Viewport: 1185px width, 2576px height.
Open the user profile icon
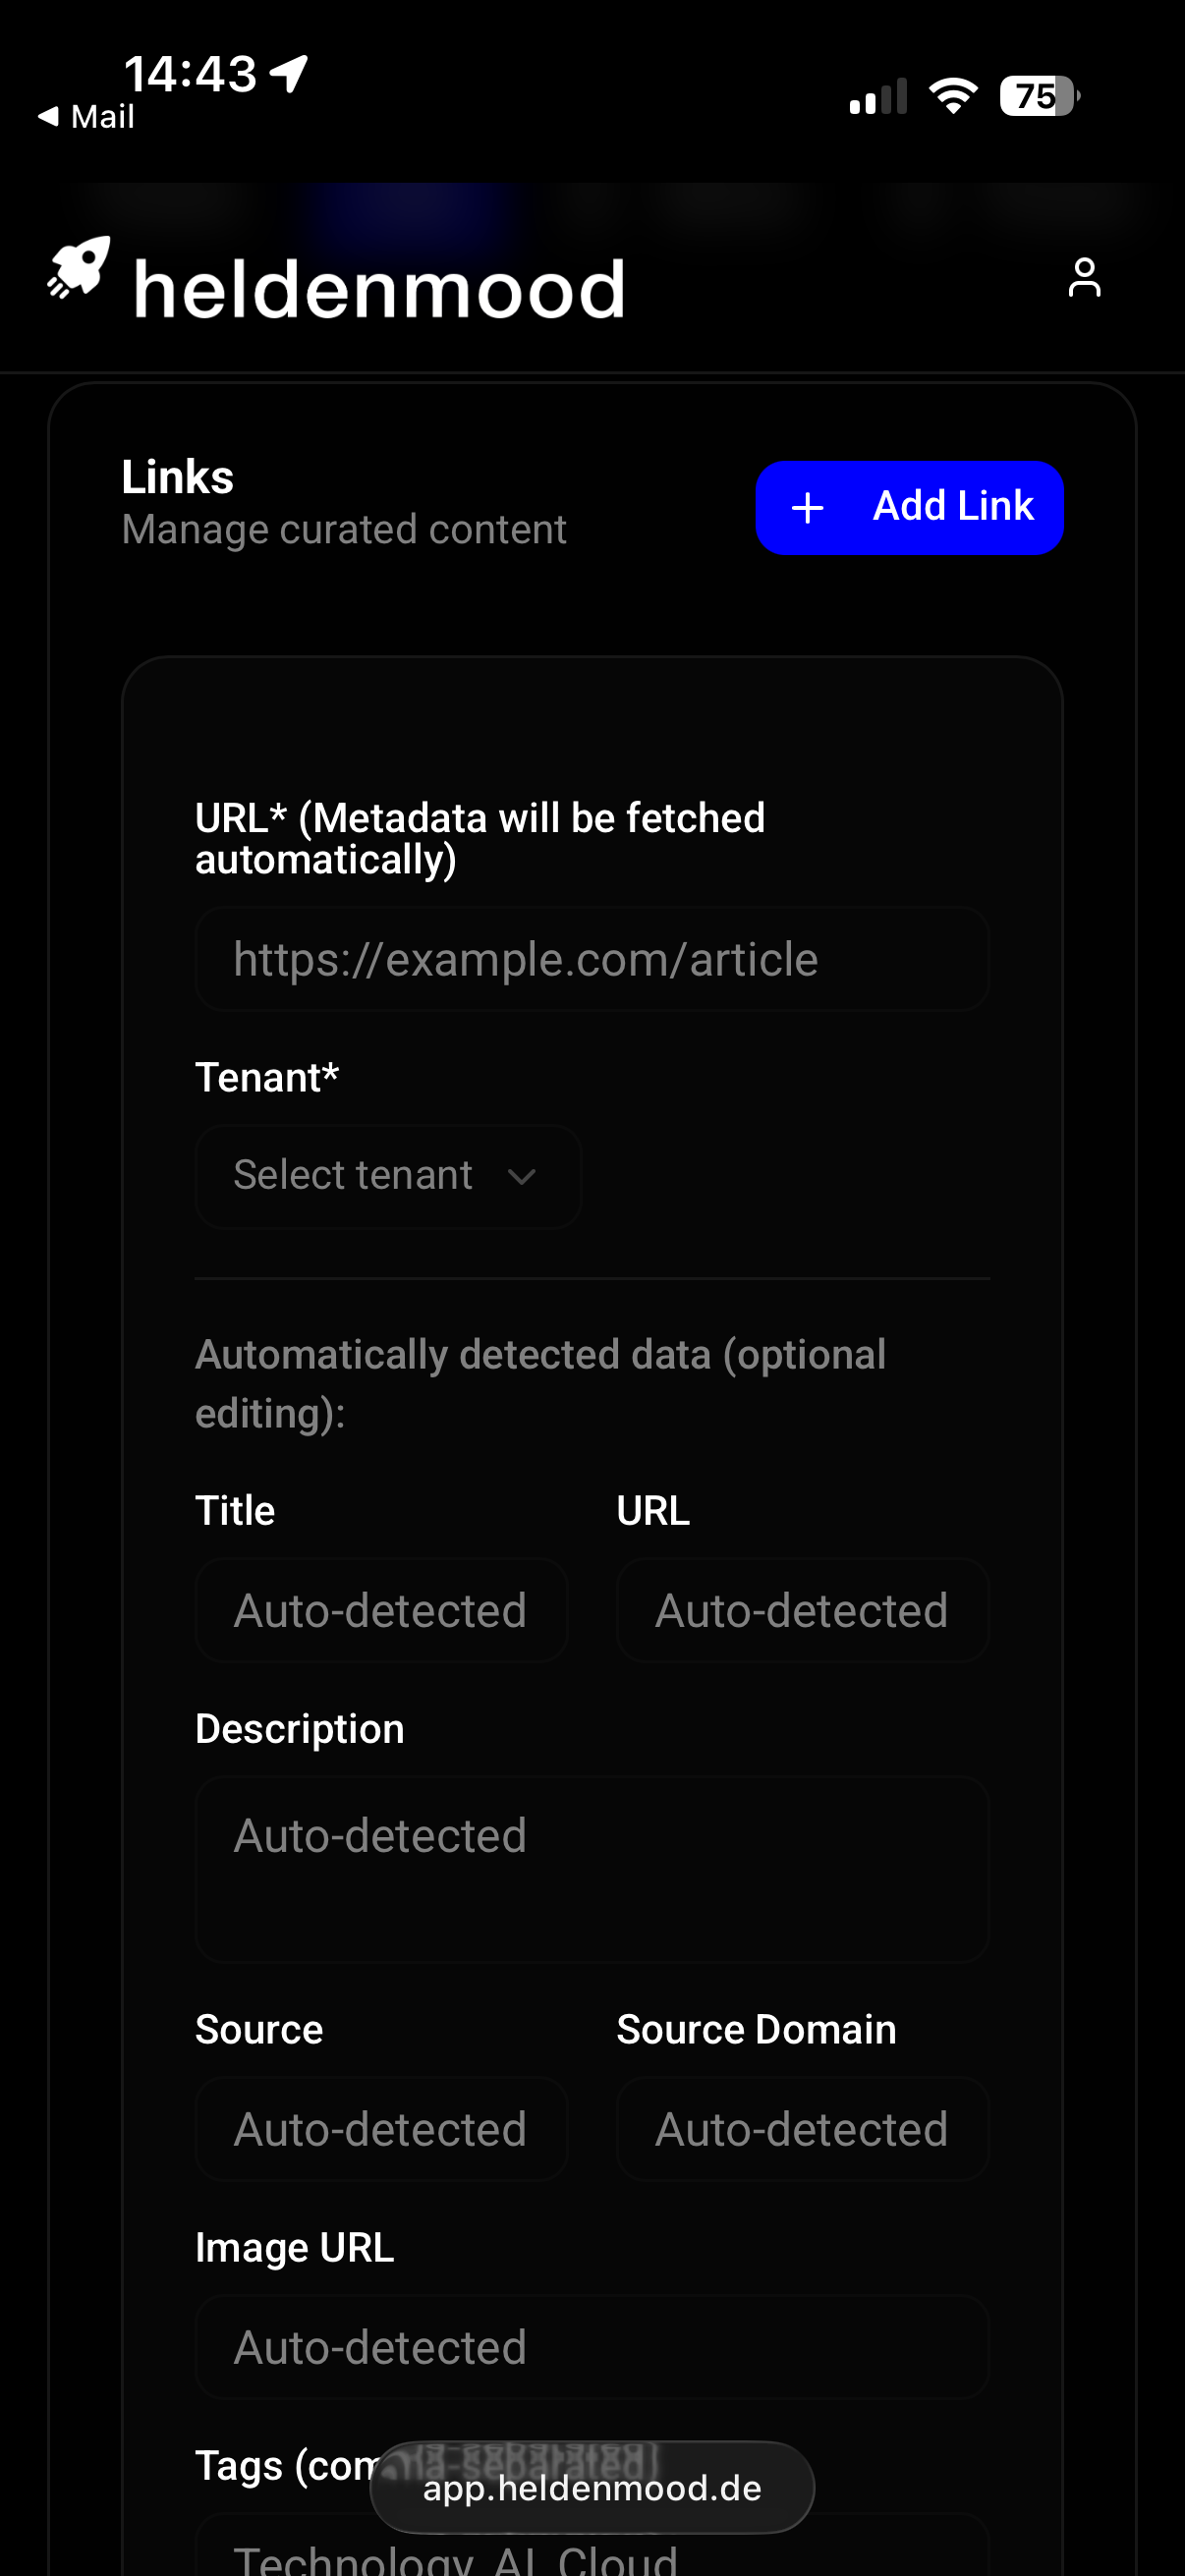coord(1084,278)
